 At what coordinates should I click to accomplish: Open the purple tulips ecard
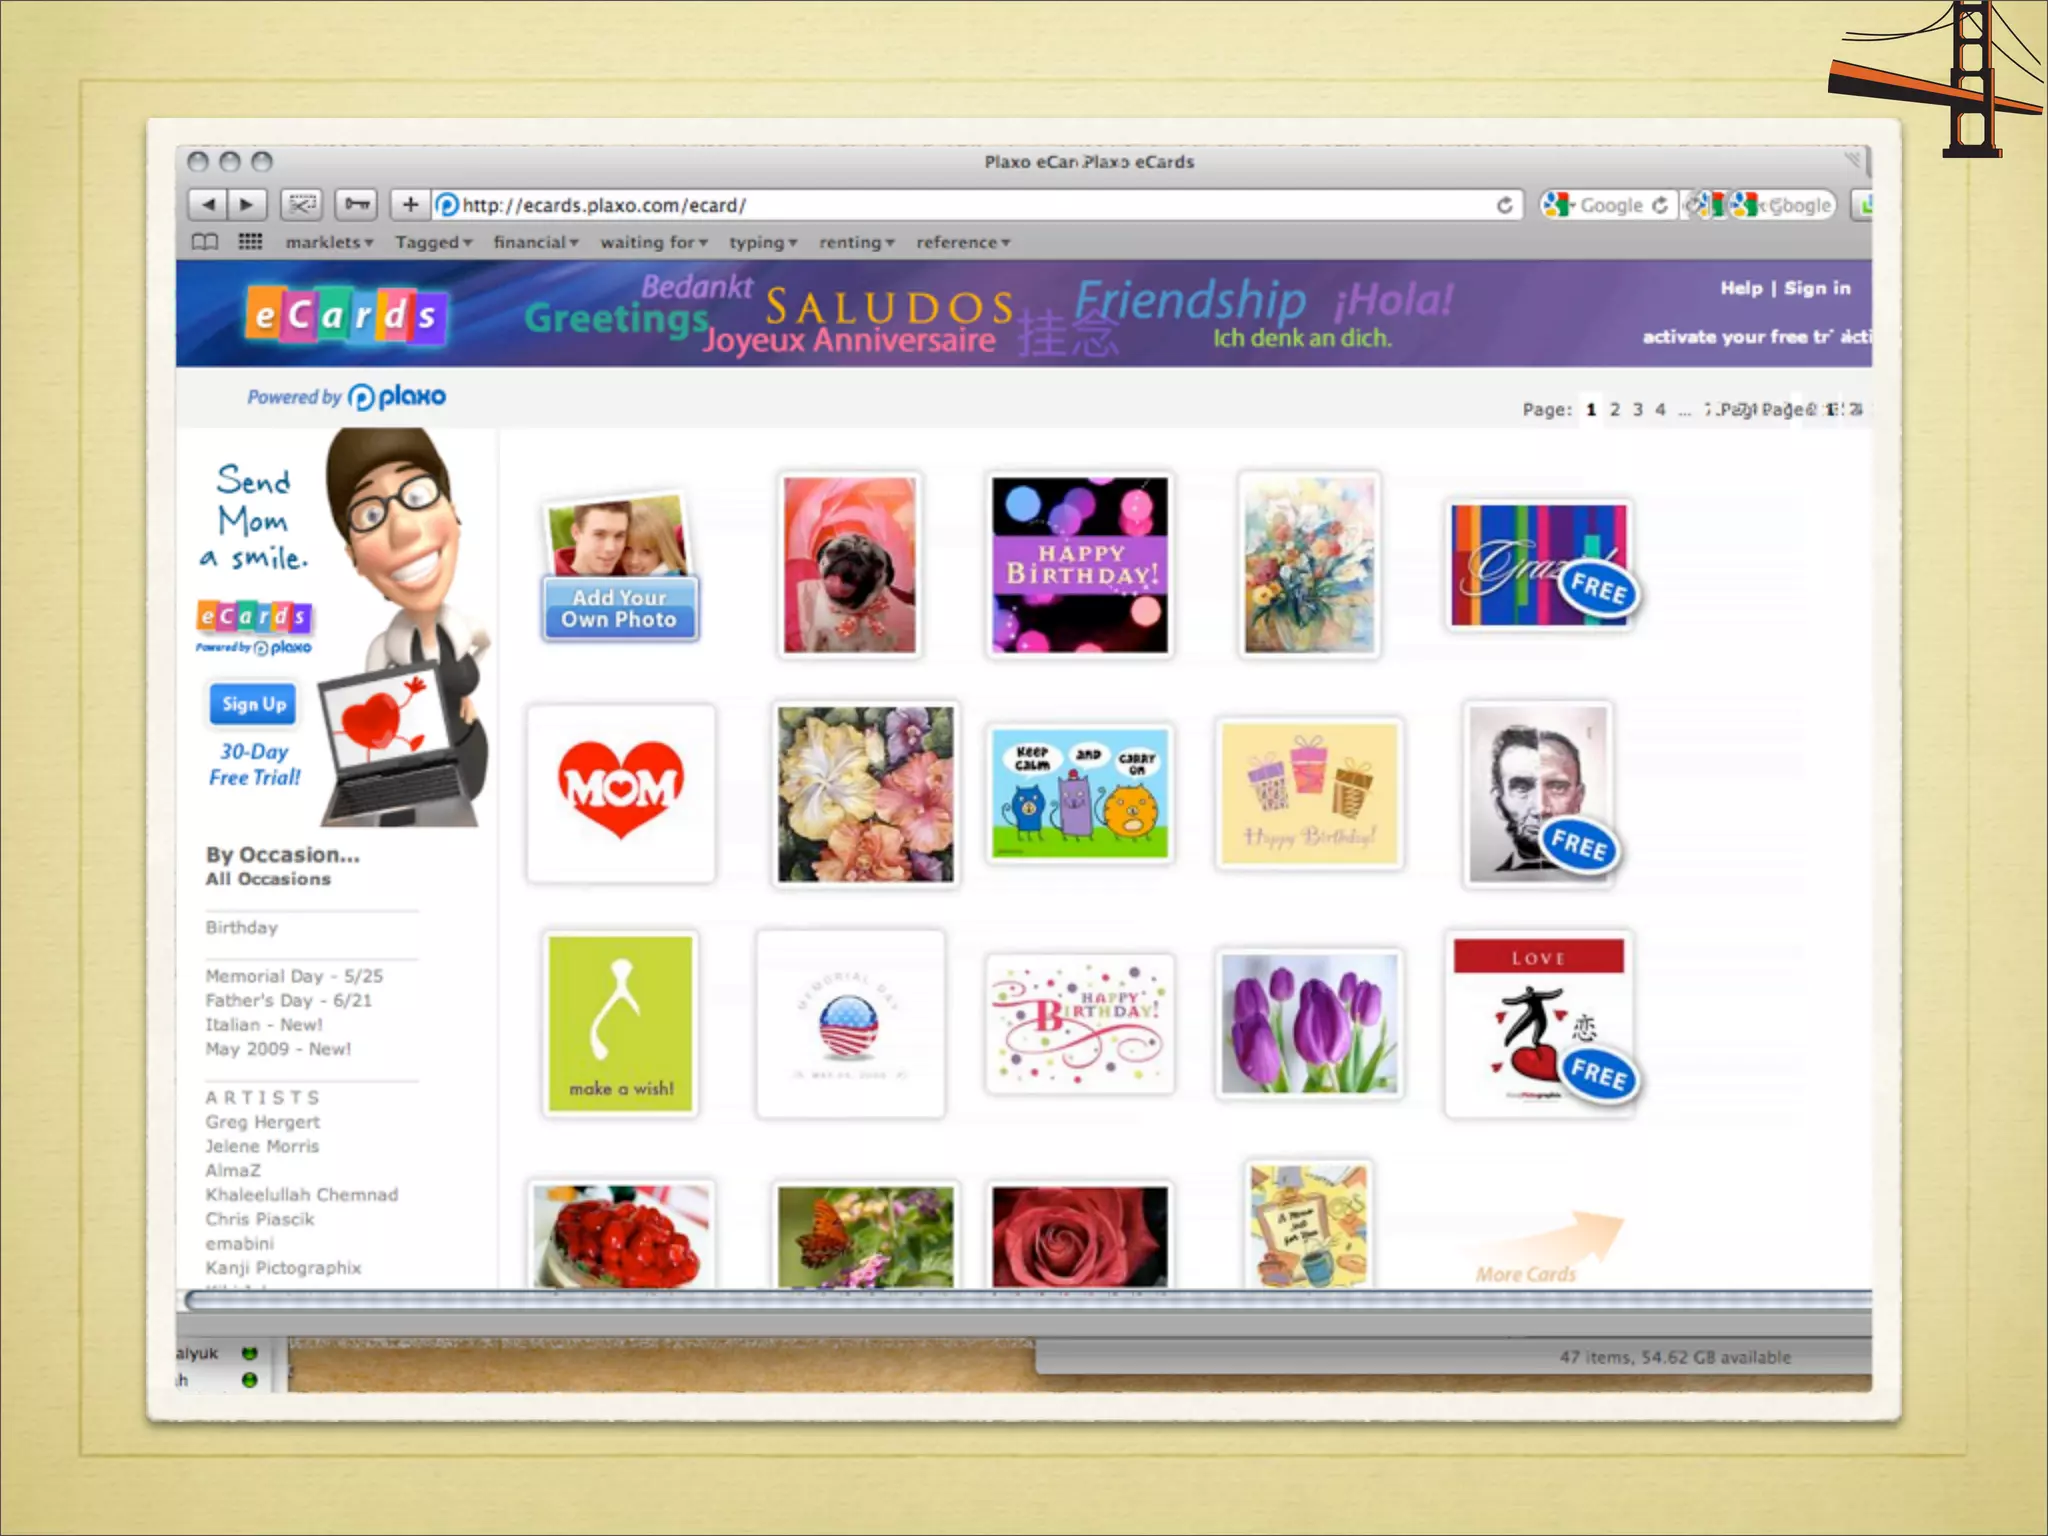coord(1309,1024)
